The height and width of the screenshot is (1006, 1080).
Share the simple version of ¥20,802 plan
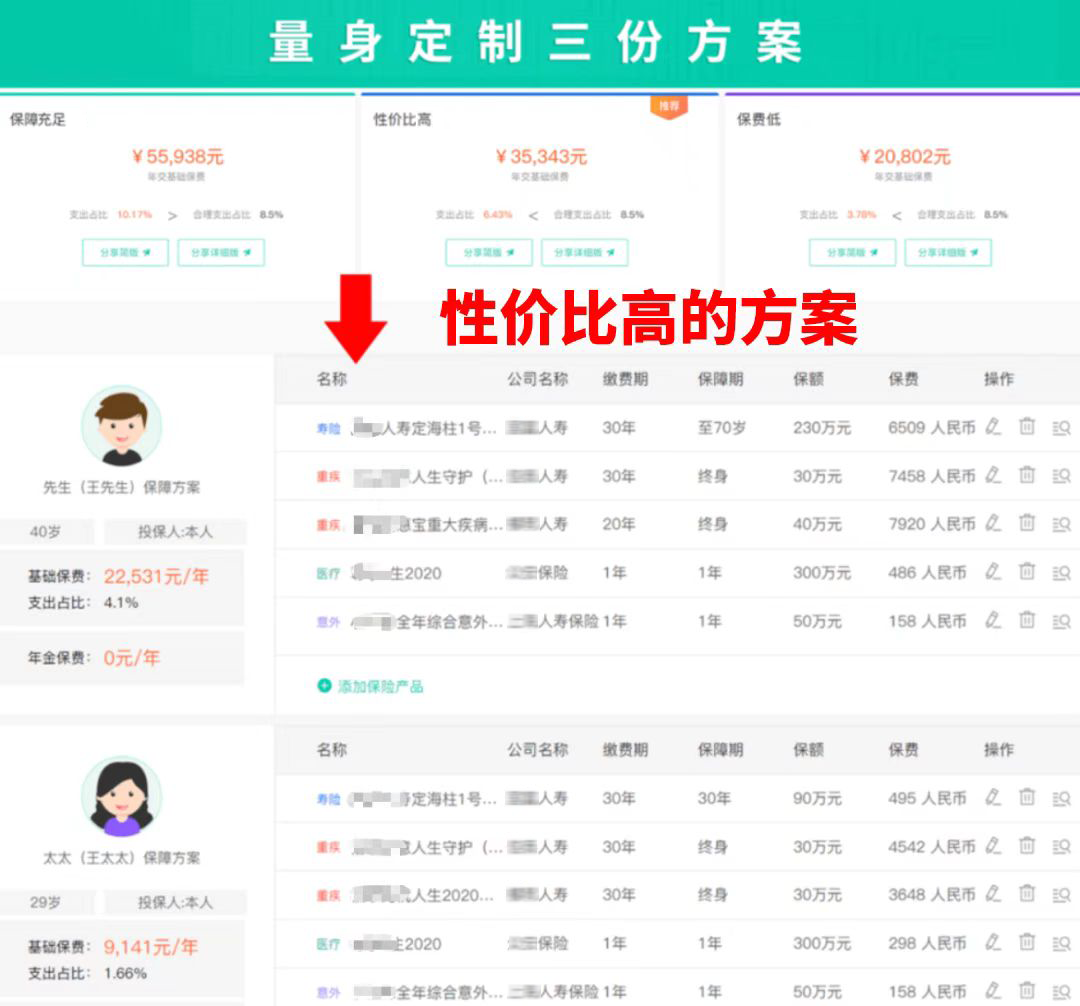(x=852, y=252)
